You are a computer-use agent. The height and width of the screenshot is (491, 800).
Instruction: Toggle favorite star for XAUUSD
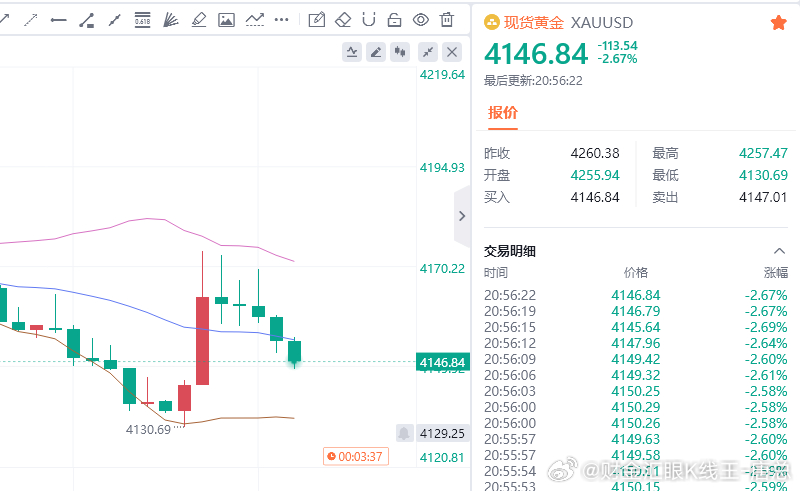pos(779,22)
